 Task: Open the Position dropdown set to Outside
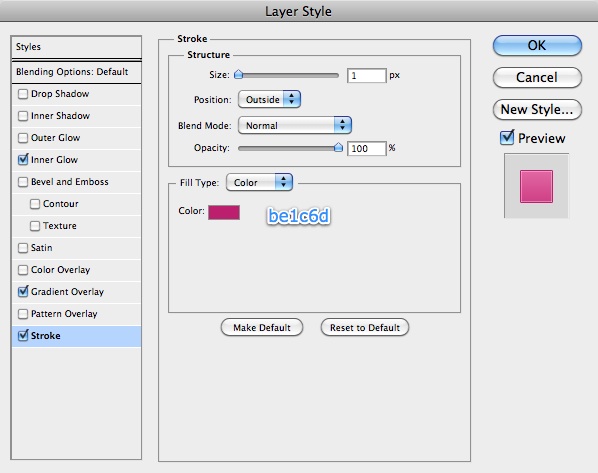click(x=269, y=100)
